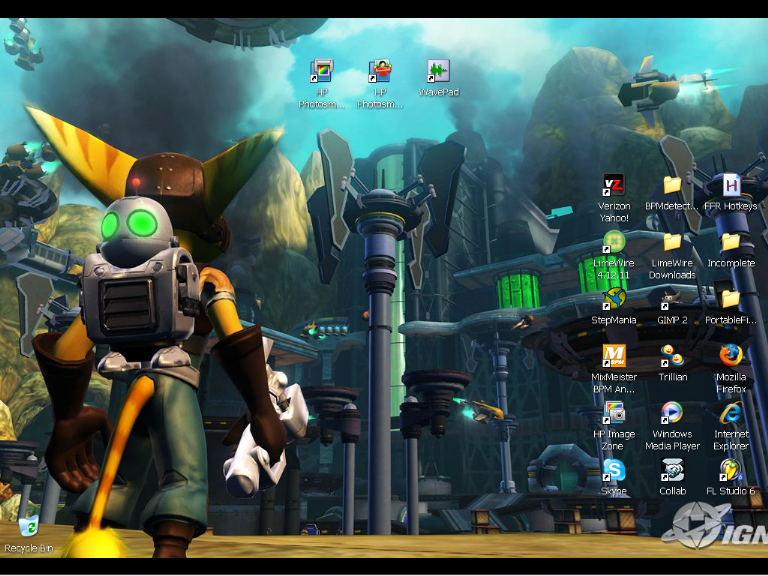Open HP Photosmart icon with person image
Viewport: 768px width, 576px height.
click(x=380, y=72)
